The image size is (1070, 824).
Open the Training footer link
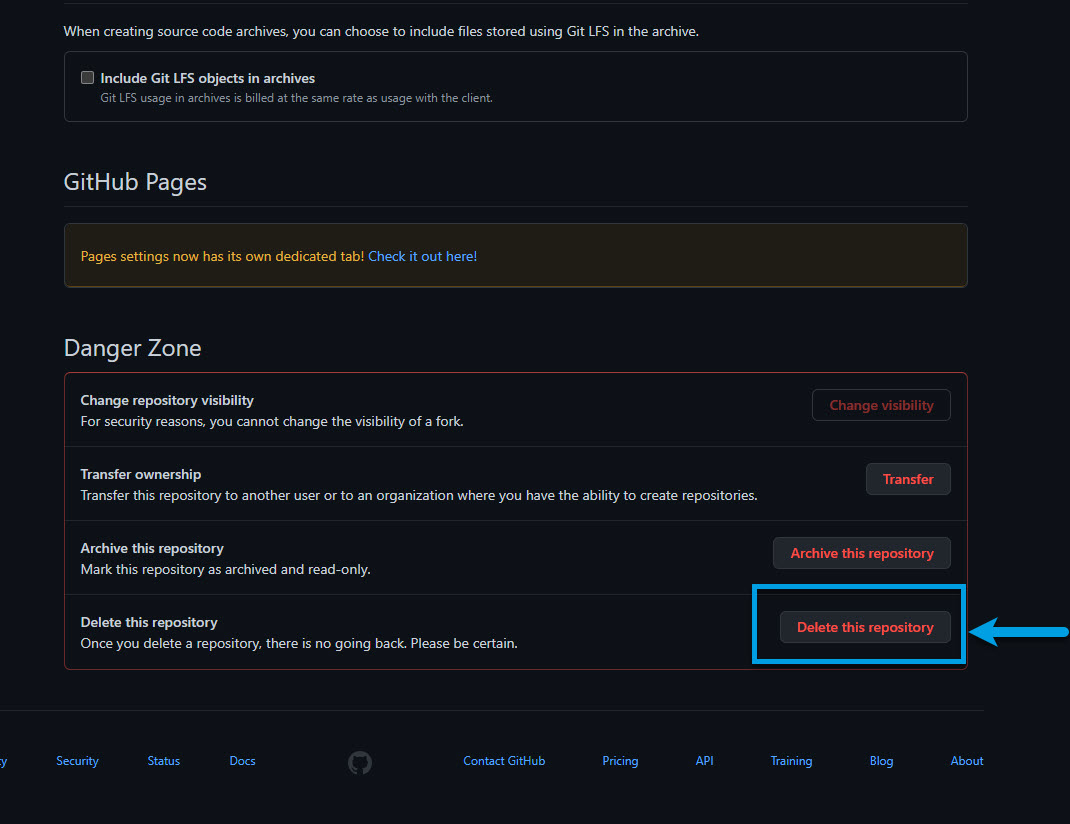[x=791, y=761]
